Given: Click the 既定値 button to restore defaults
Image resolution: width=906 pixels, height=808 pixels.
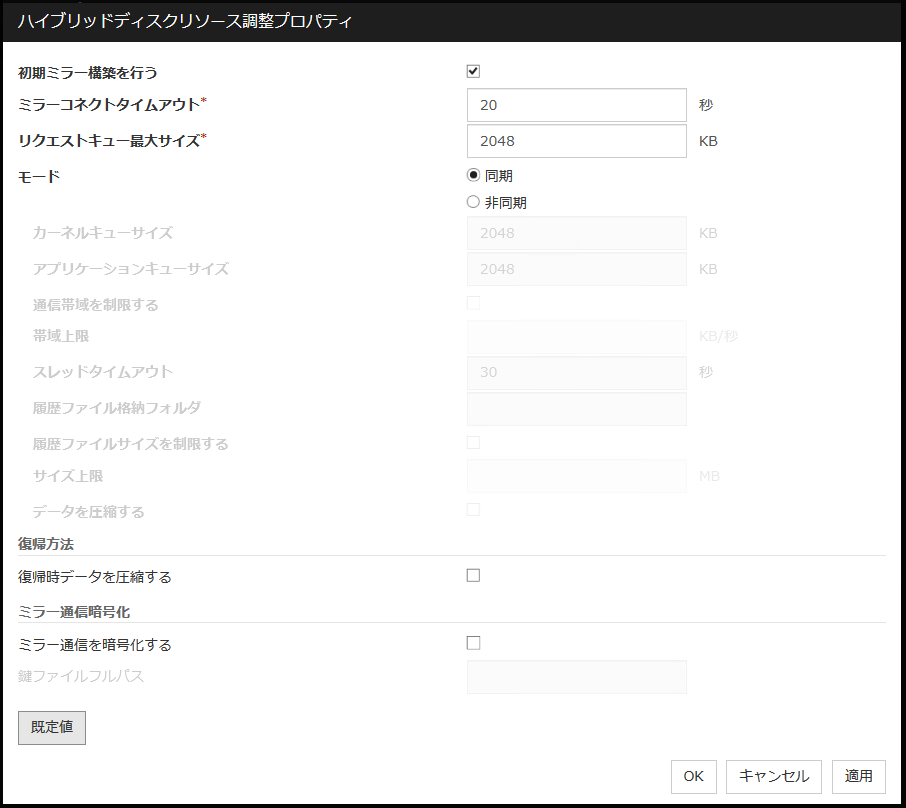Looking at the screenshot, I should (x=51, y=727).
